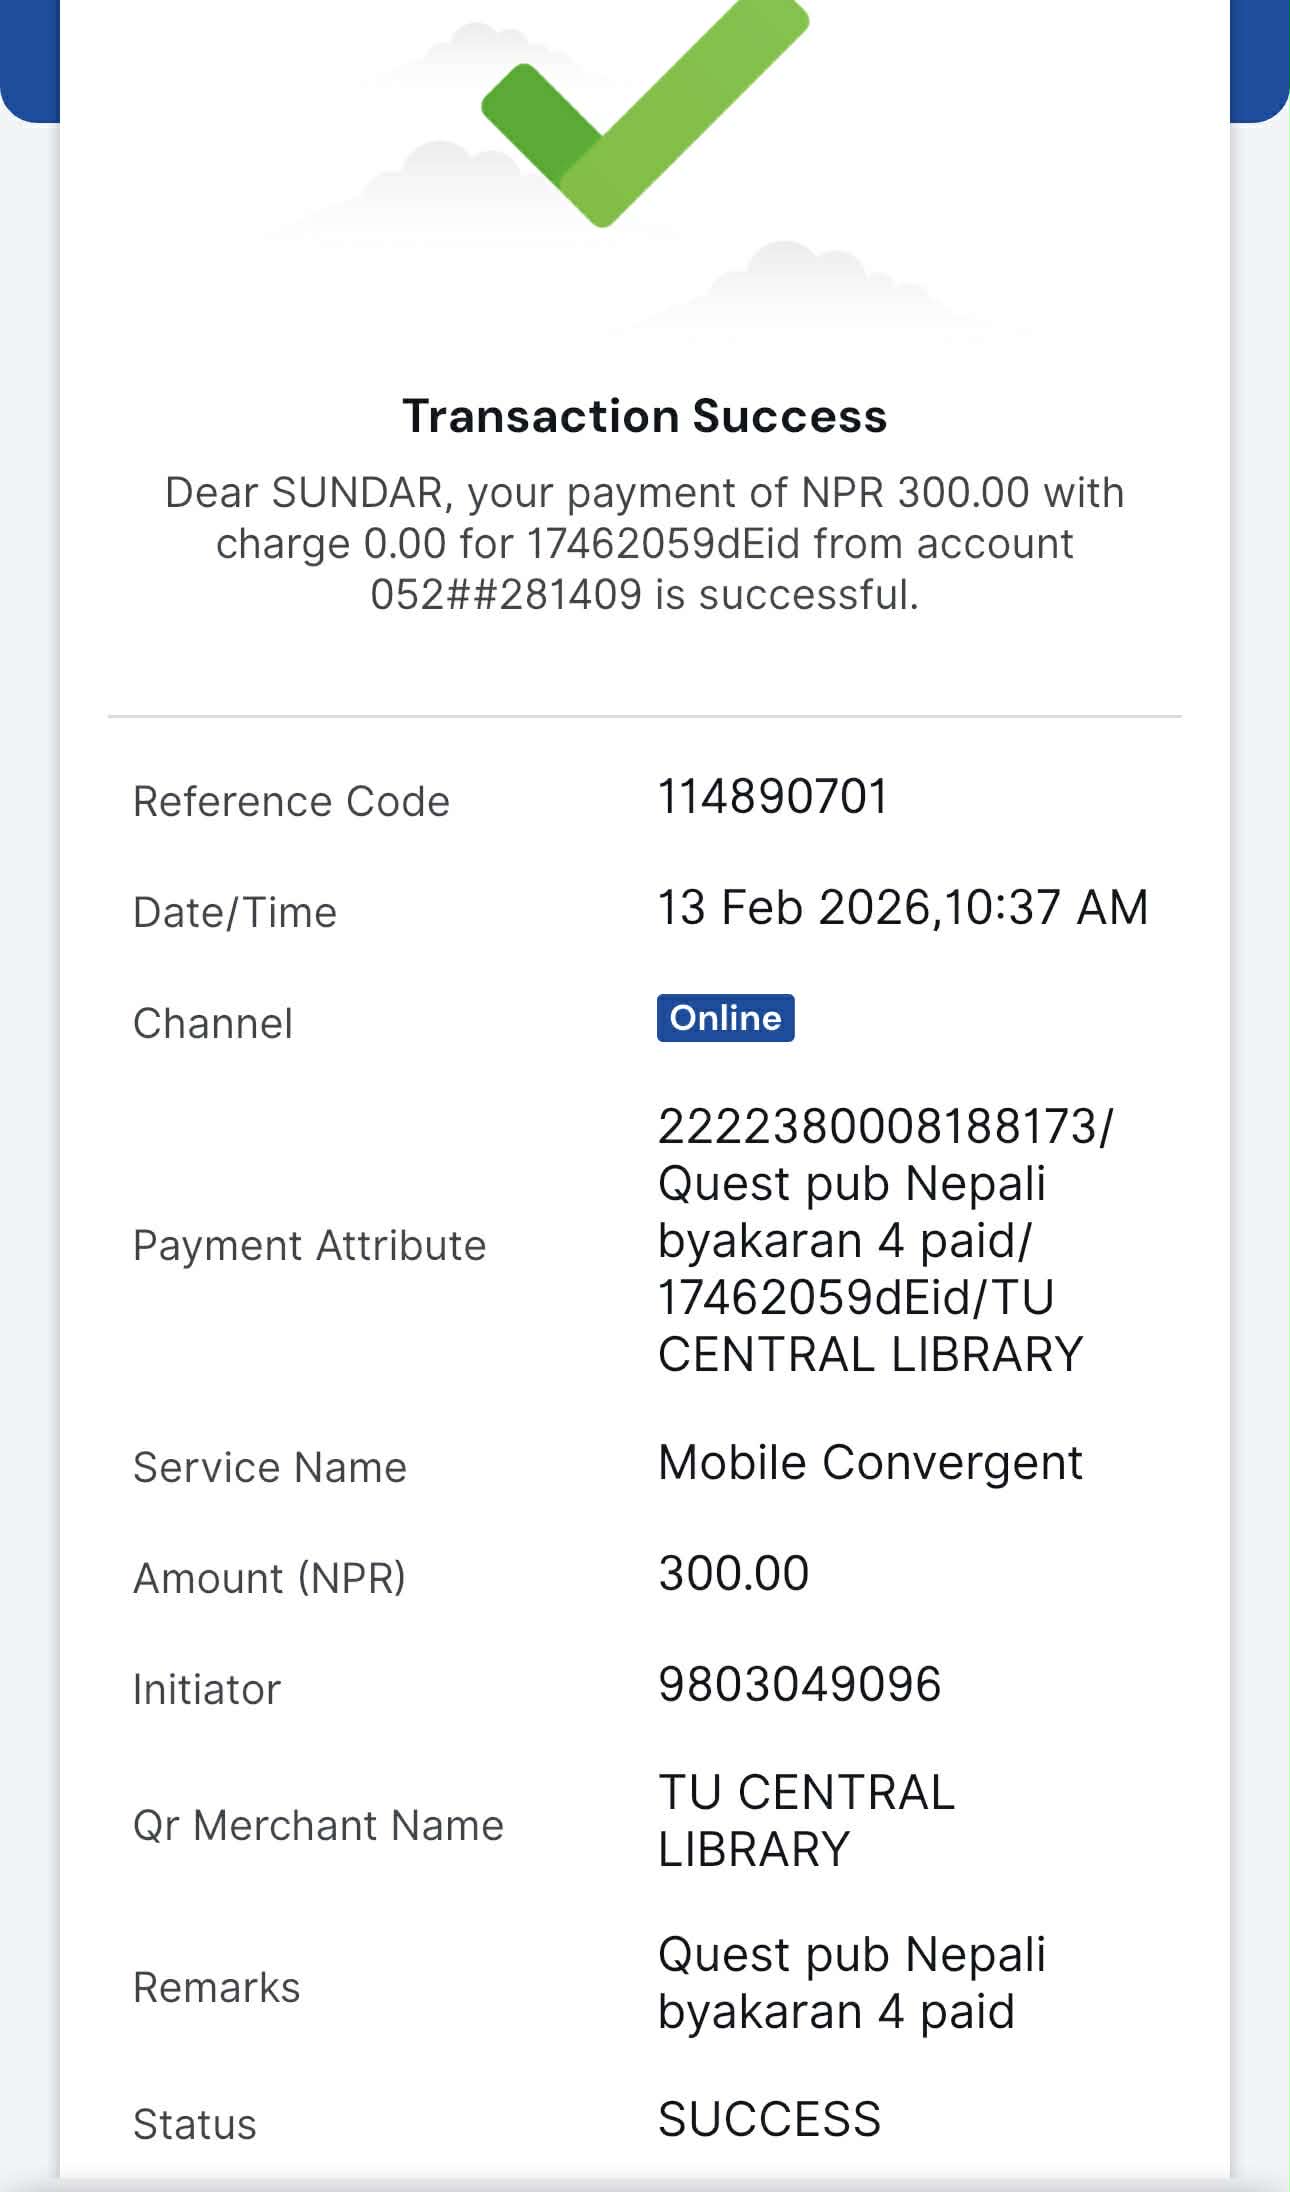This screenshot has height=2192, width=1290.
Task: Tap reference code value 114890701
Action: (x=772, y=798)
